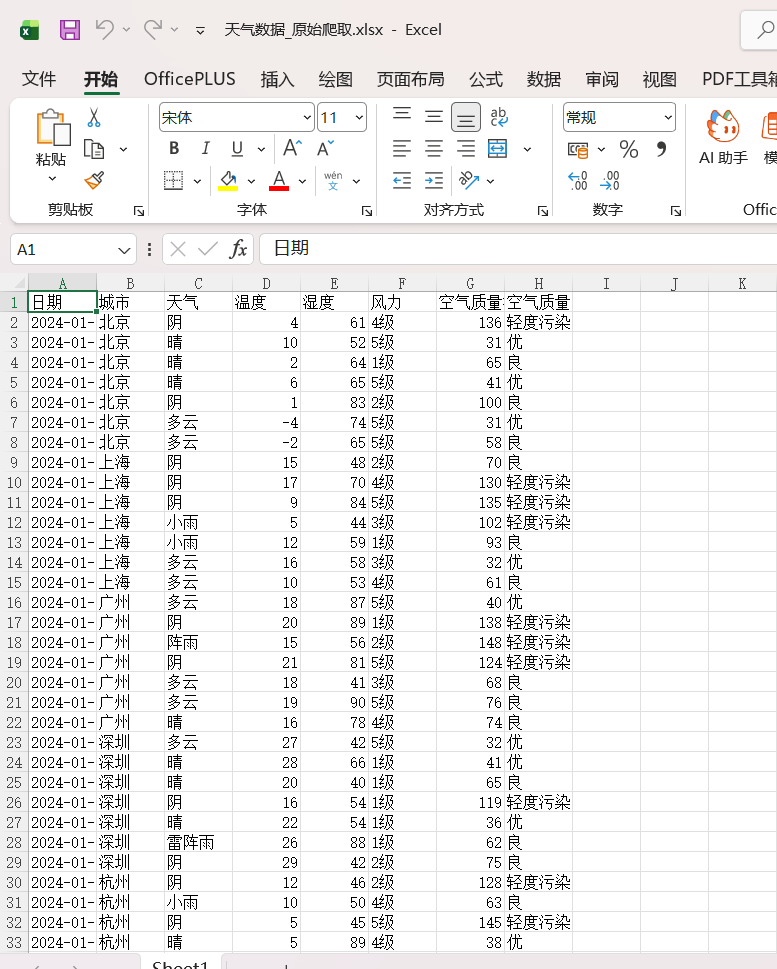
Task: Redo the last undone action
Action: tap(153, 29)
